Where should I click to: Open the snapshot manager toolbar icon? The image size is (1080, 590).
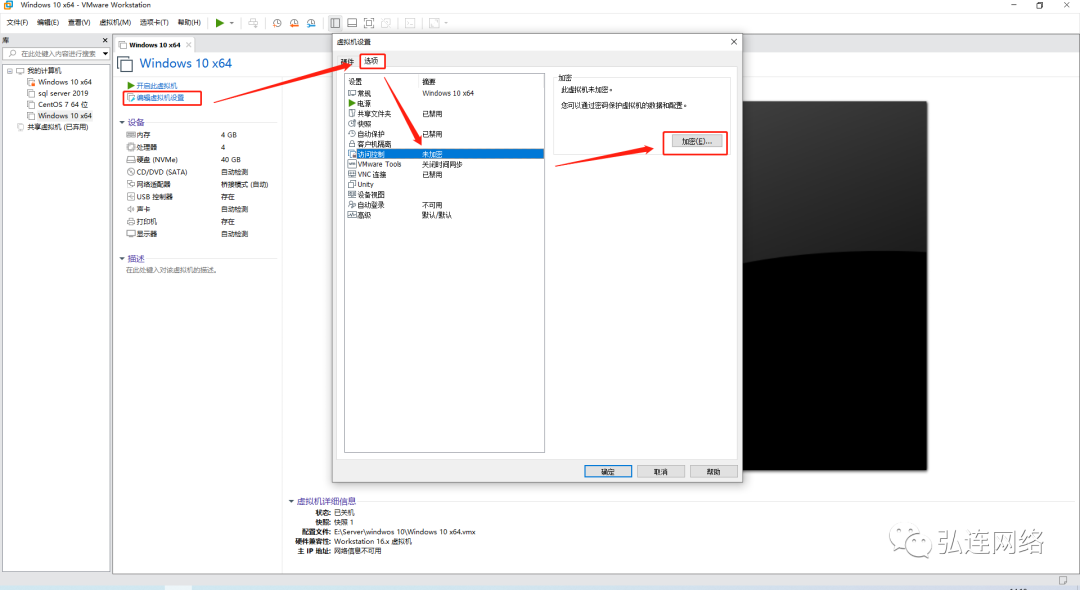pyautogui.click(x=311, y=23)
